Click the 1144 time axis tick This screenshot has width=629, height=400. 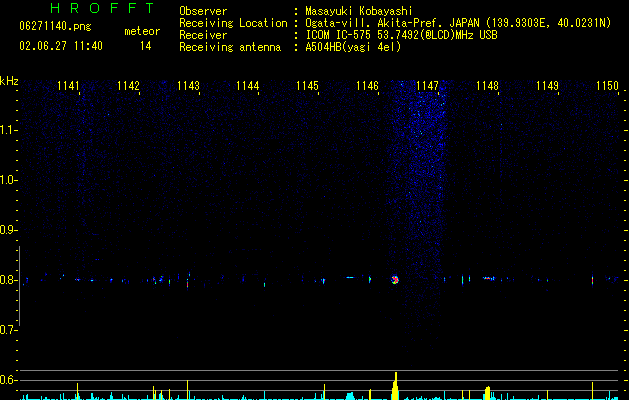pyautogui.click(x=248, y=86)
